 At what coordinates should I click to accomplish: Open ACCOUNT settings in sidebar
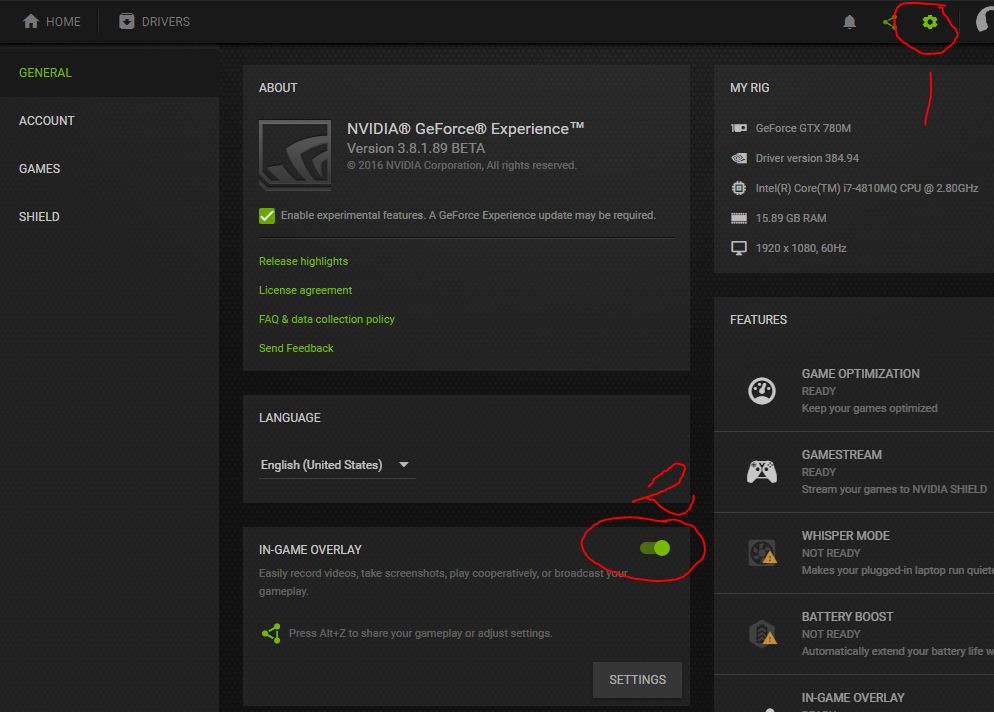pos(110,120)
